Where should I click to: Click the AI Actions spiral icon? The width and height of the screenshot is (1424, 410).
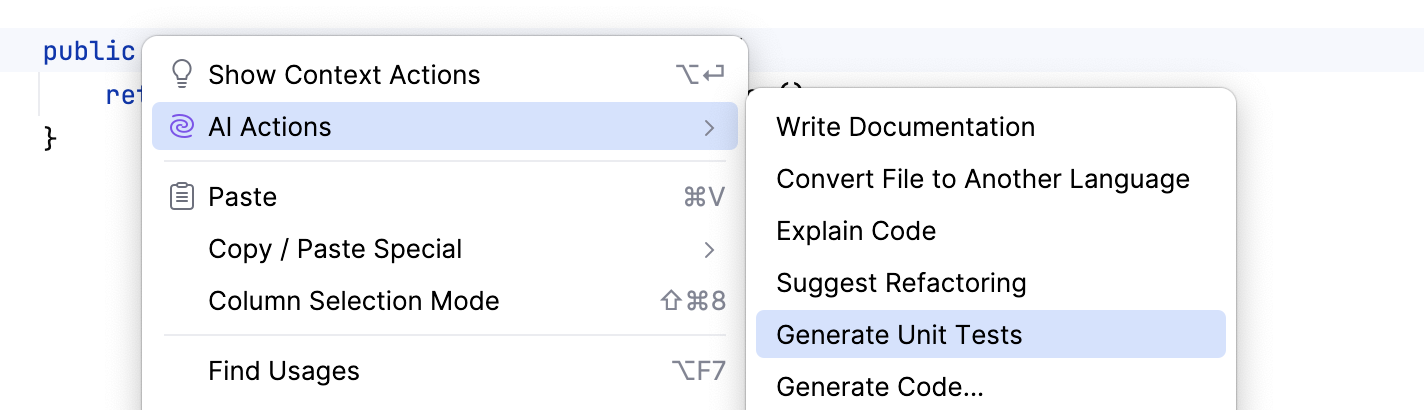pos(181,127)
